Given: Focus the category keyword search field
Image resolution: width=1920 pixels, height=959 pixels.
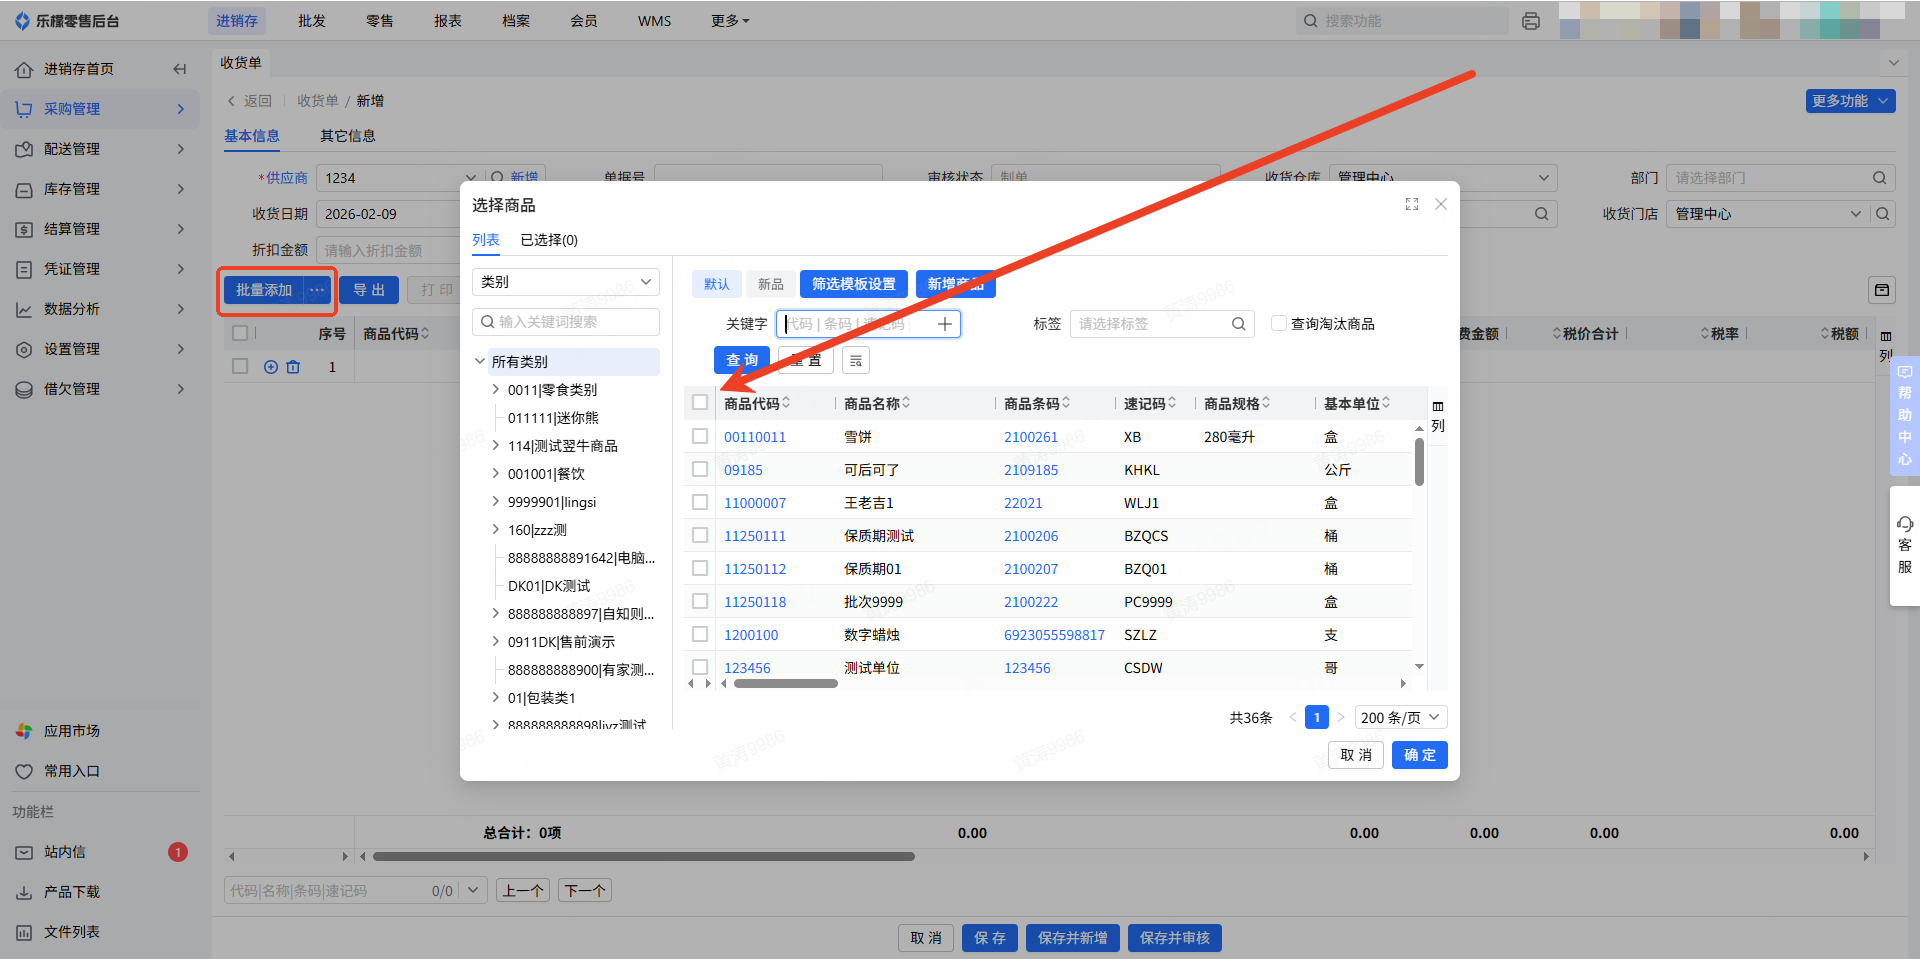Looking at the screenshot, I should (x=566, y=322).
